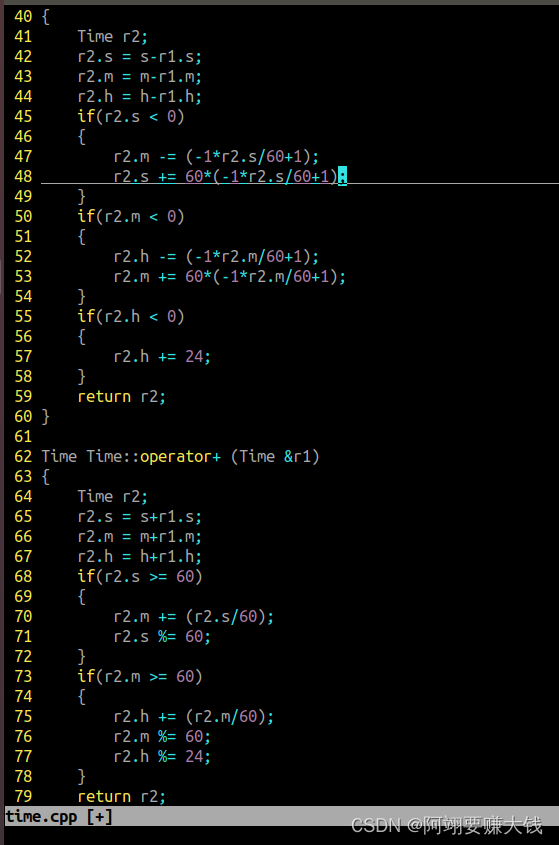Click the 'if(r2.m >= 60)' statement
Image resolution: width=559 pixels, height=845 pixels.
click(x=140, y=676)
